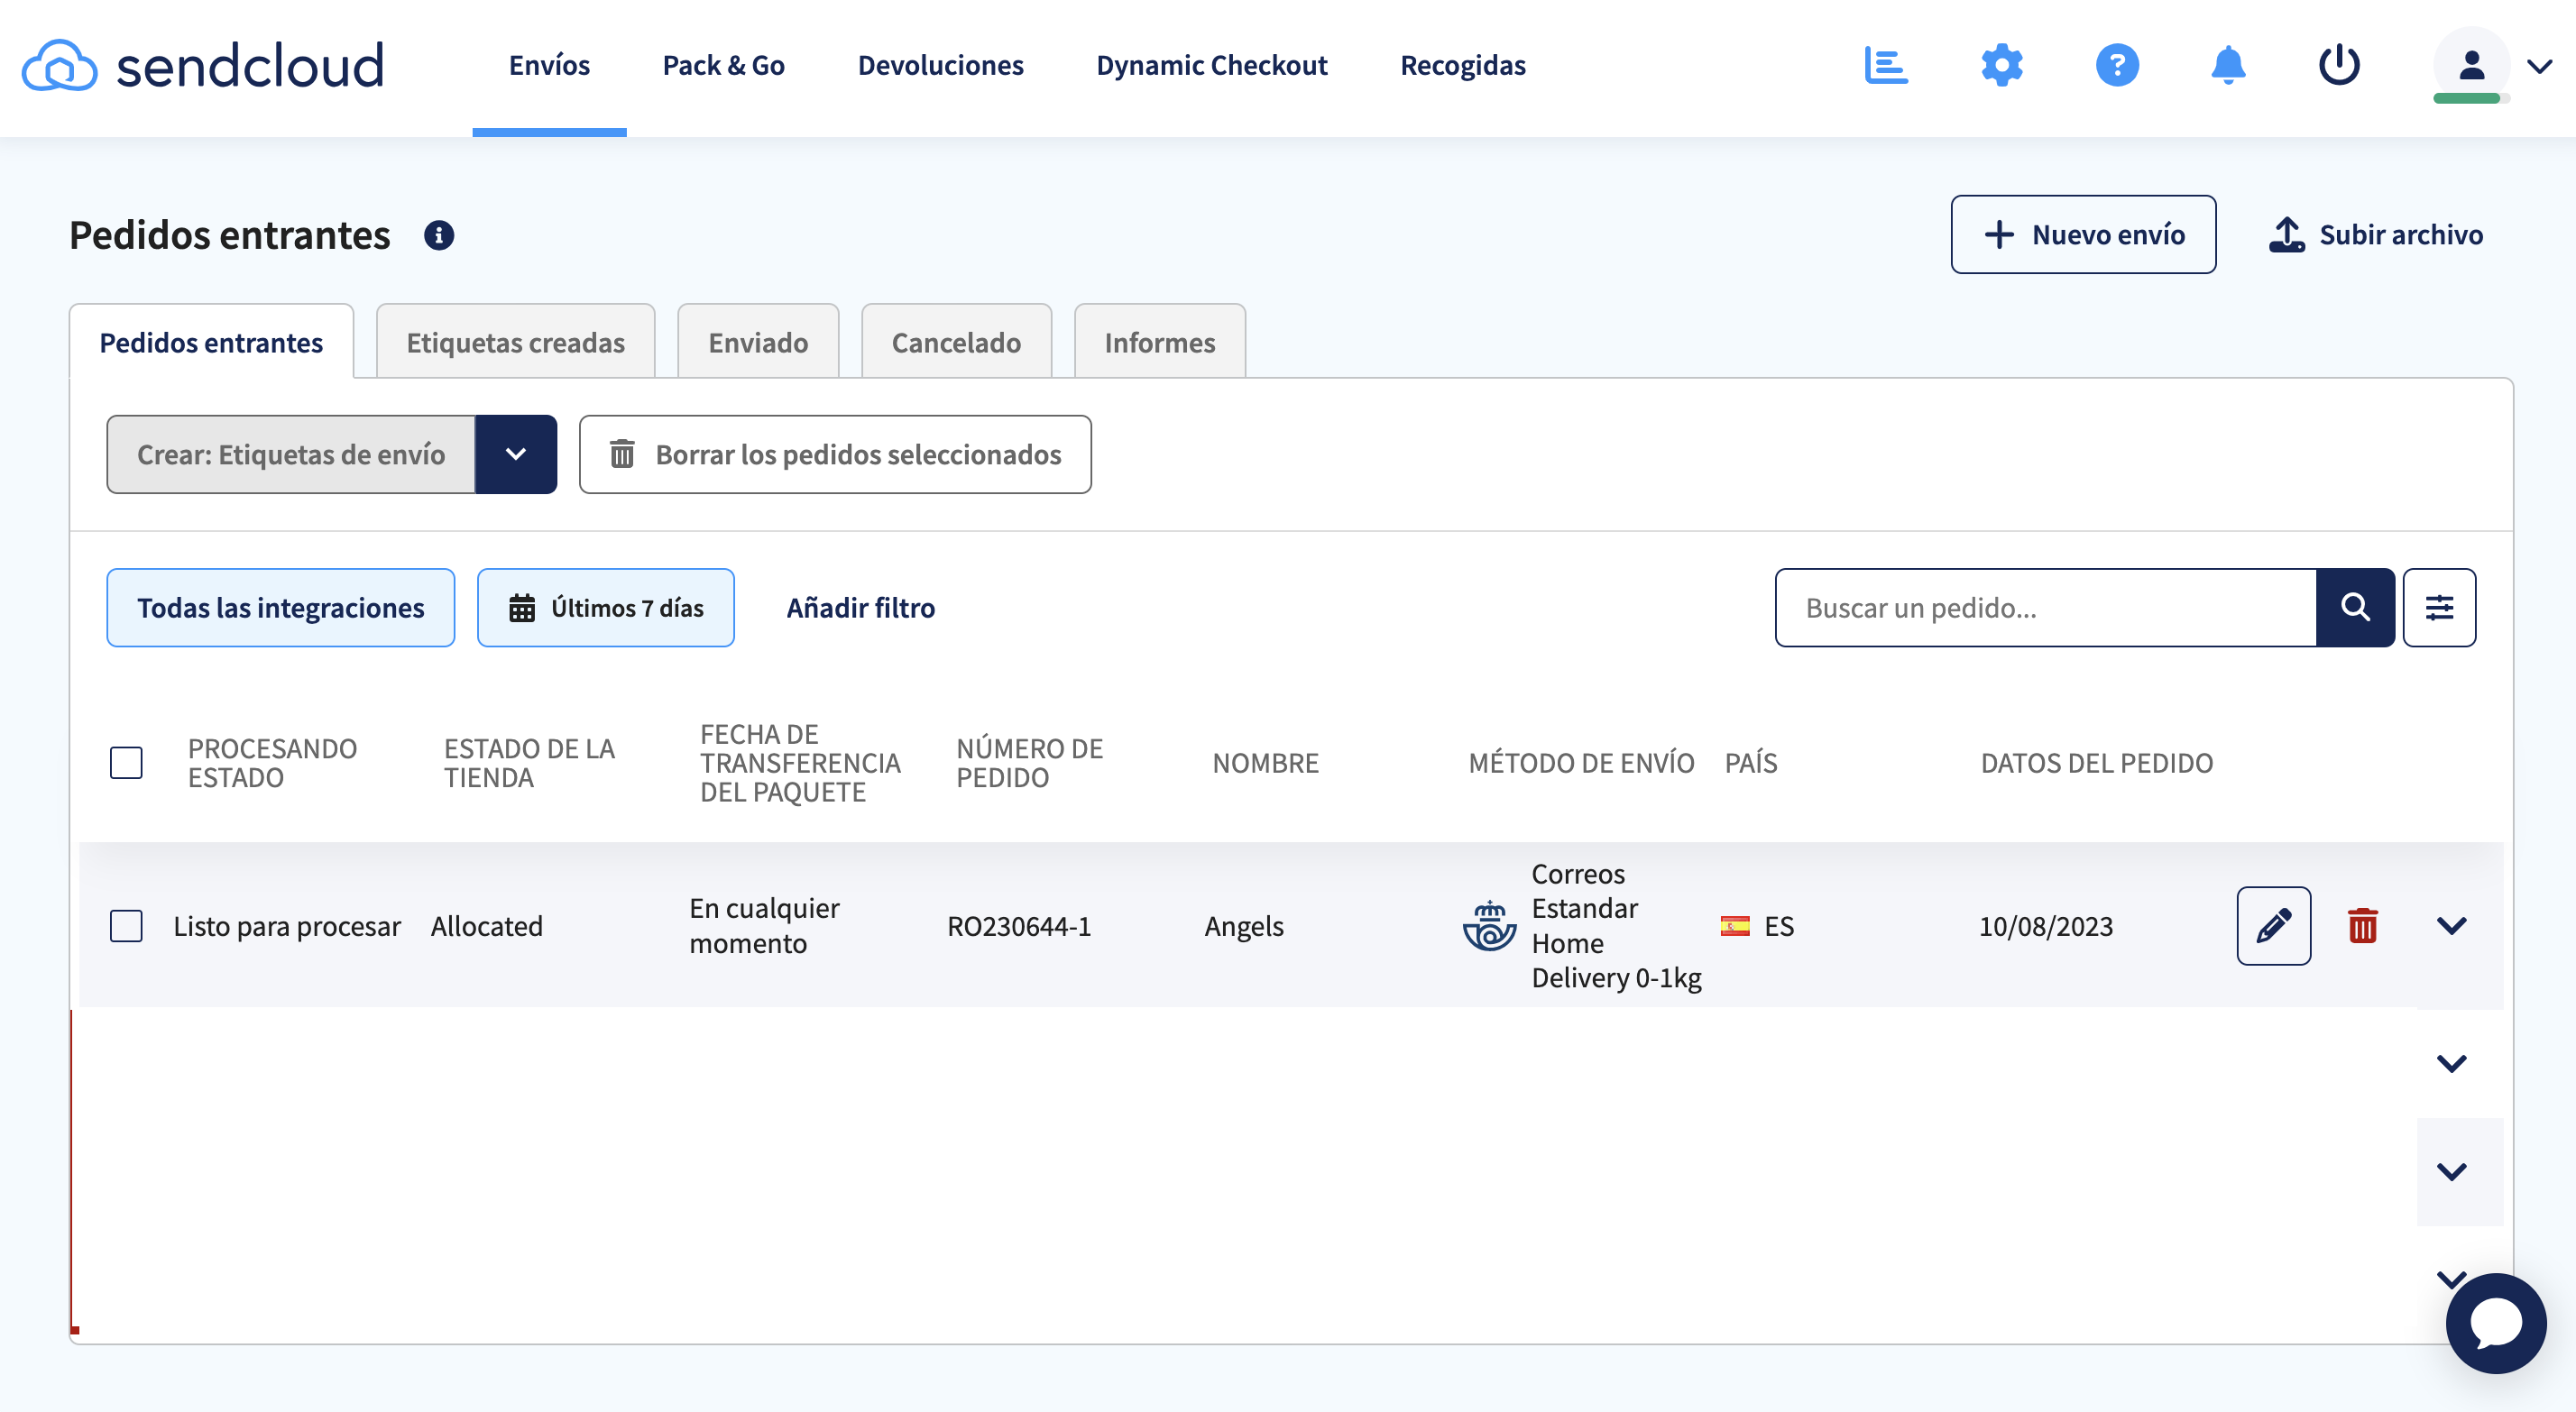Click NÚMERO DE PEDIDO column header
Screen dimensions: 2576x1412
click(x=1029, y=763)
